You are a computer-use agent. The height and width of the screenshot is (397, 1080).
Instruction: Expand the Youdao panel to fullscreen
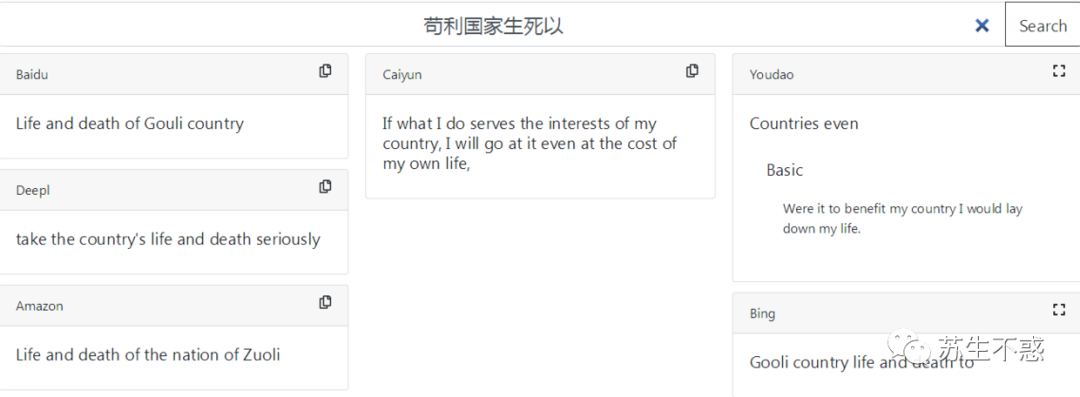[x=1059, y=70]
